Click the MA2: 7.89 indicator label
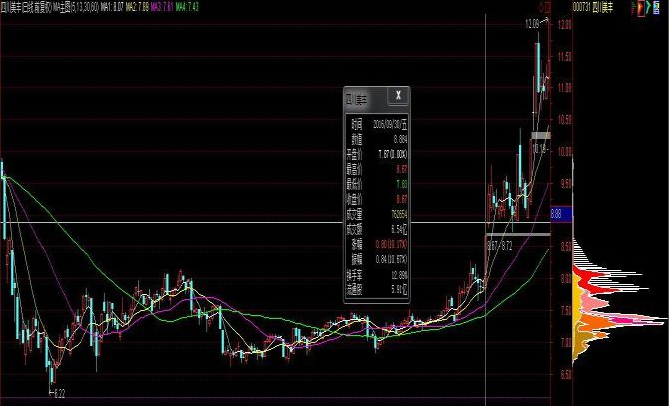Screen dimensions: 669x406 coord(137,7)
